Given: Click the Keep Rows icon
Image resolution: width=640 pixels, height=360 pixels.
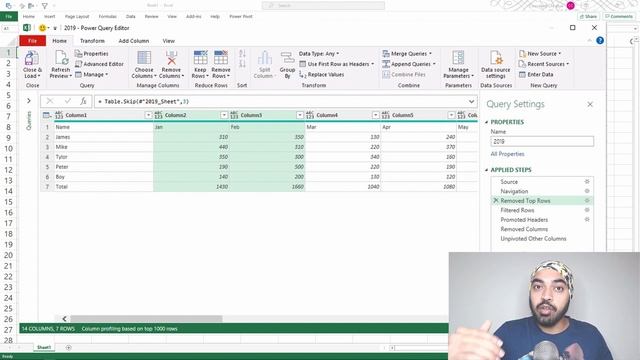Looking at the screenshot, I should coord(200,58).
